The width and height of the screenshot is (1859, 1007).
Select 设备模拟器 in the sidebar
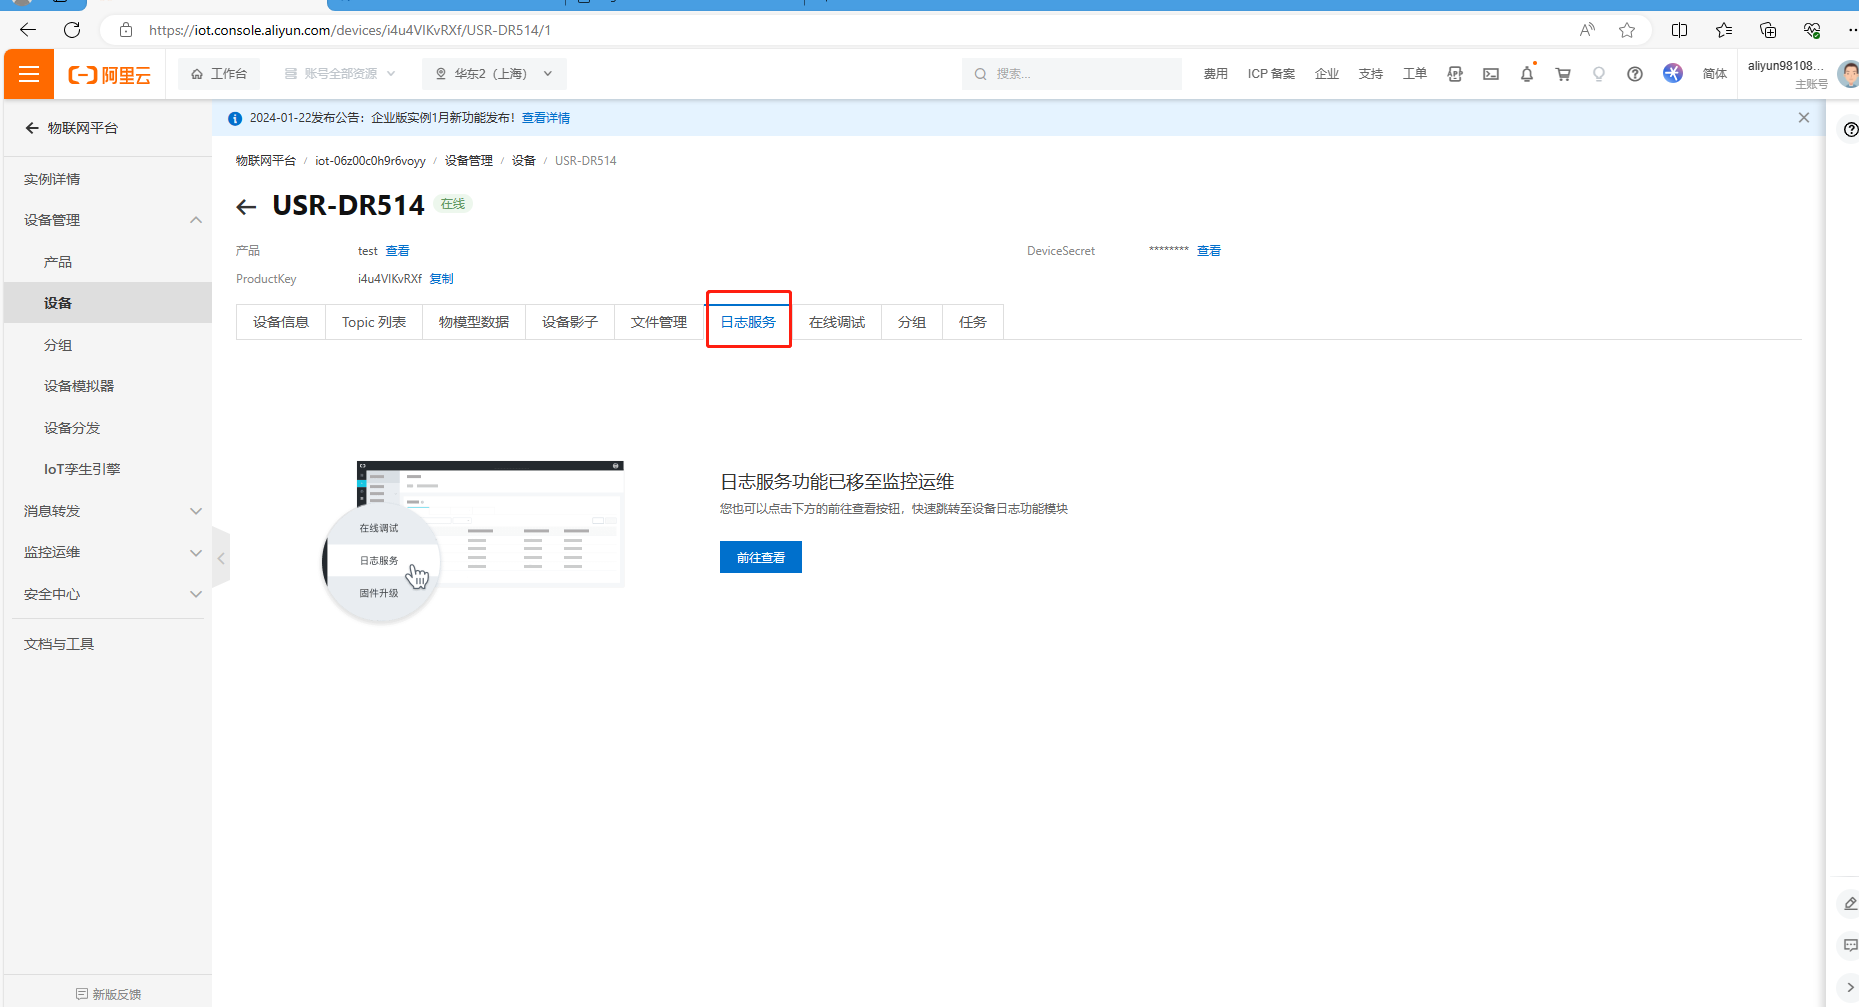79,386
